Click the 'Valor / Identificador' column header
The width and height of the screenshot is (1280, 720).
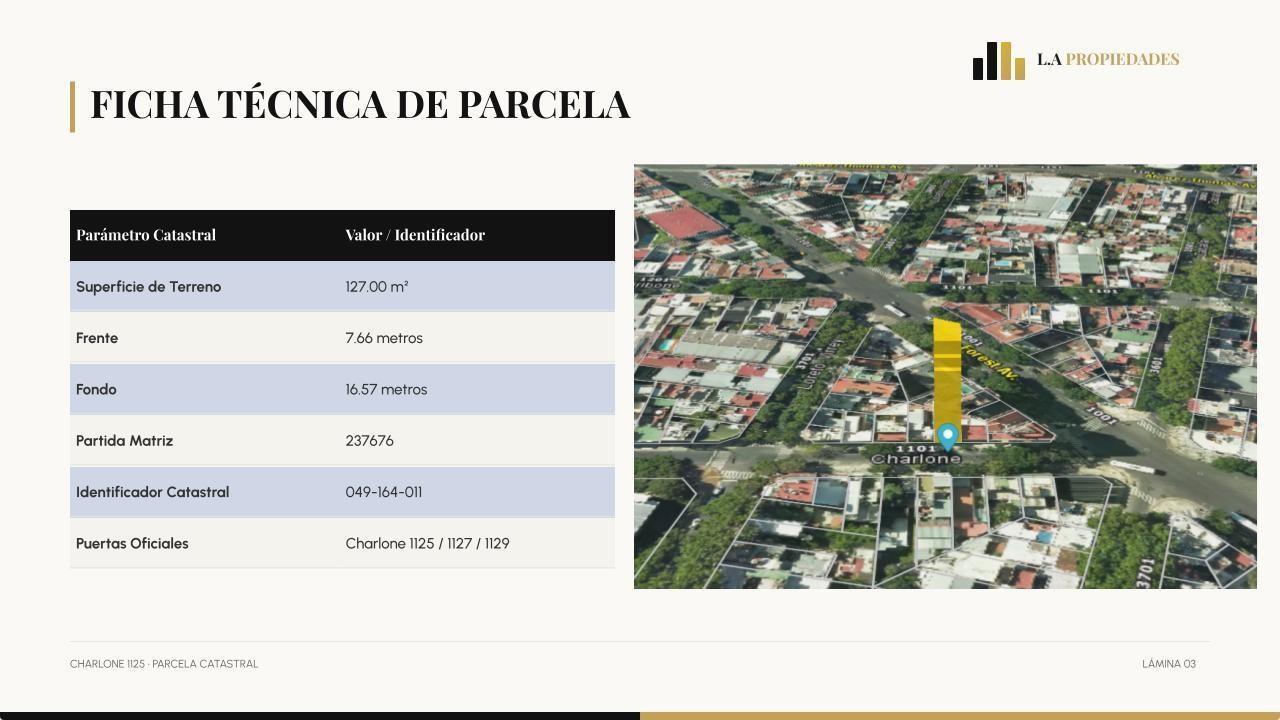coord(415,235)
